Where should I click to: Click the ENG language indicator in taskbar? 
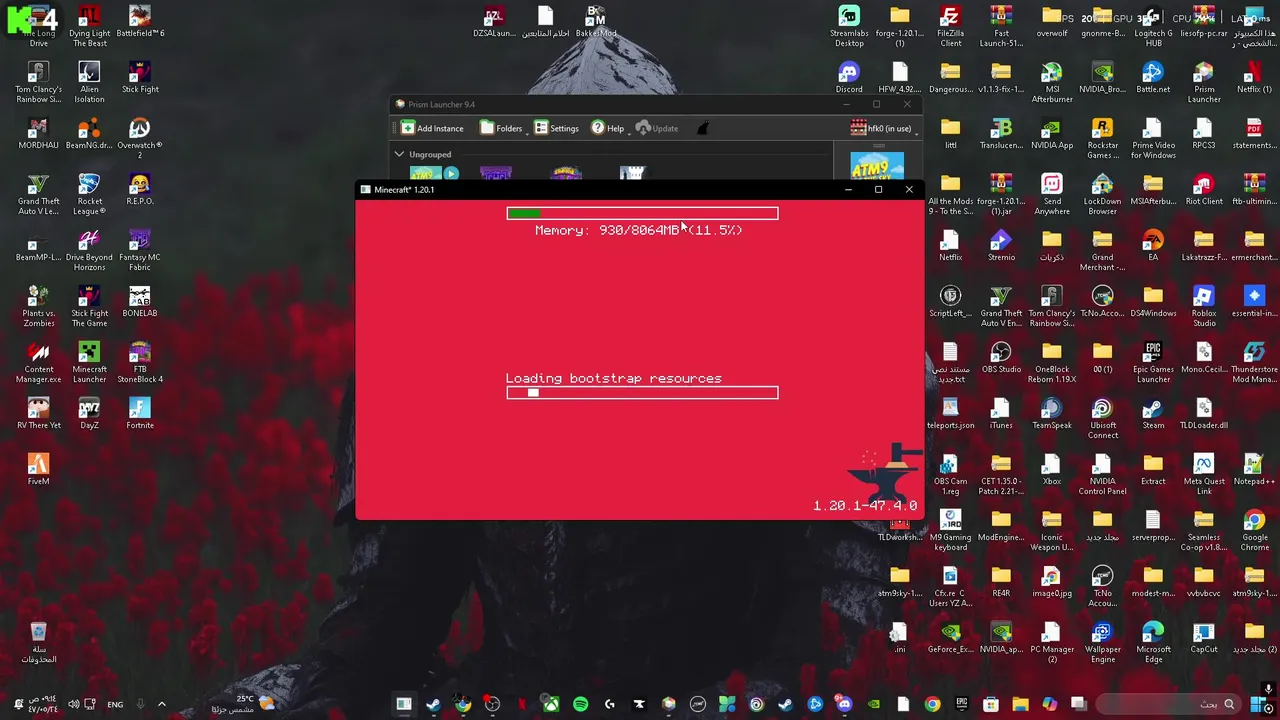pyautogui.click(x=115, y=704)
